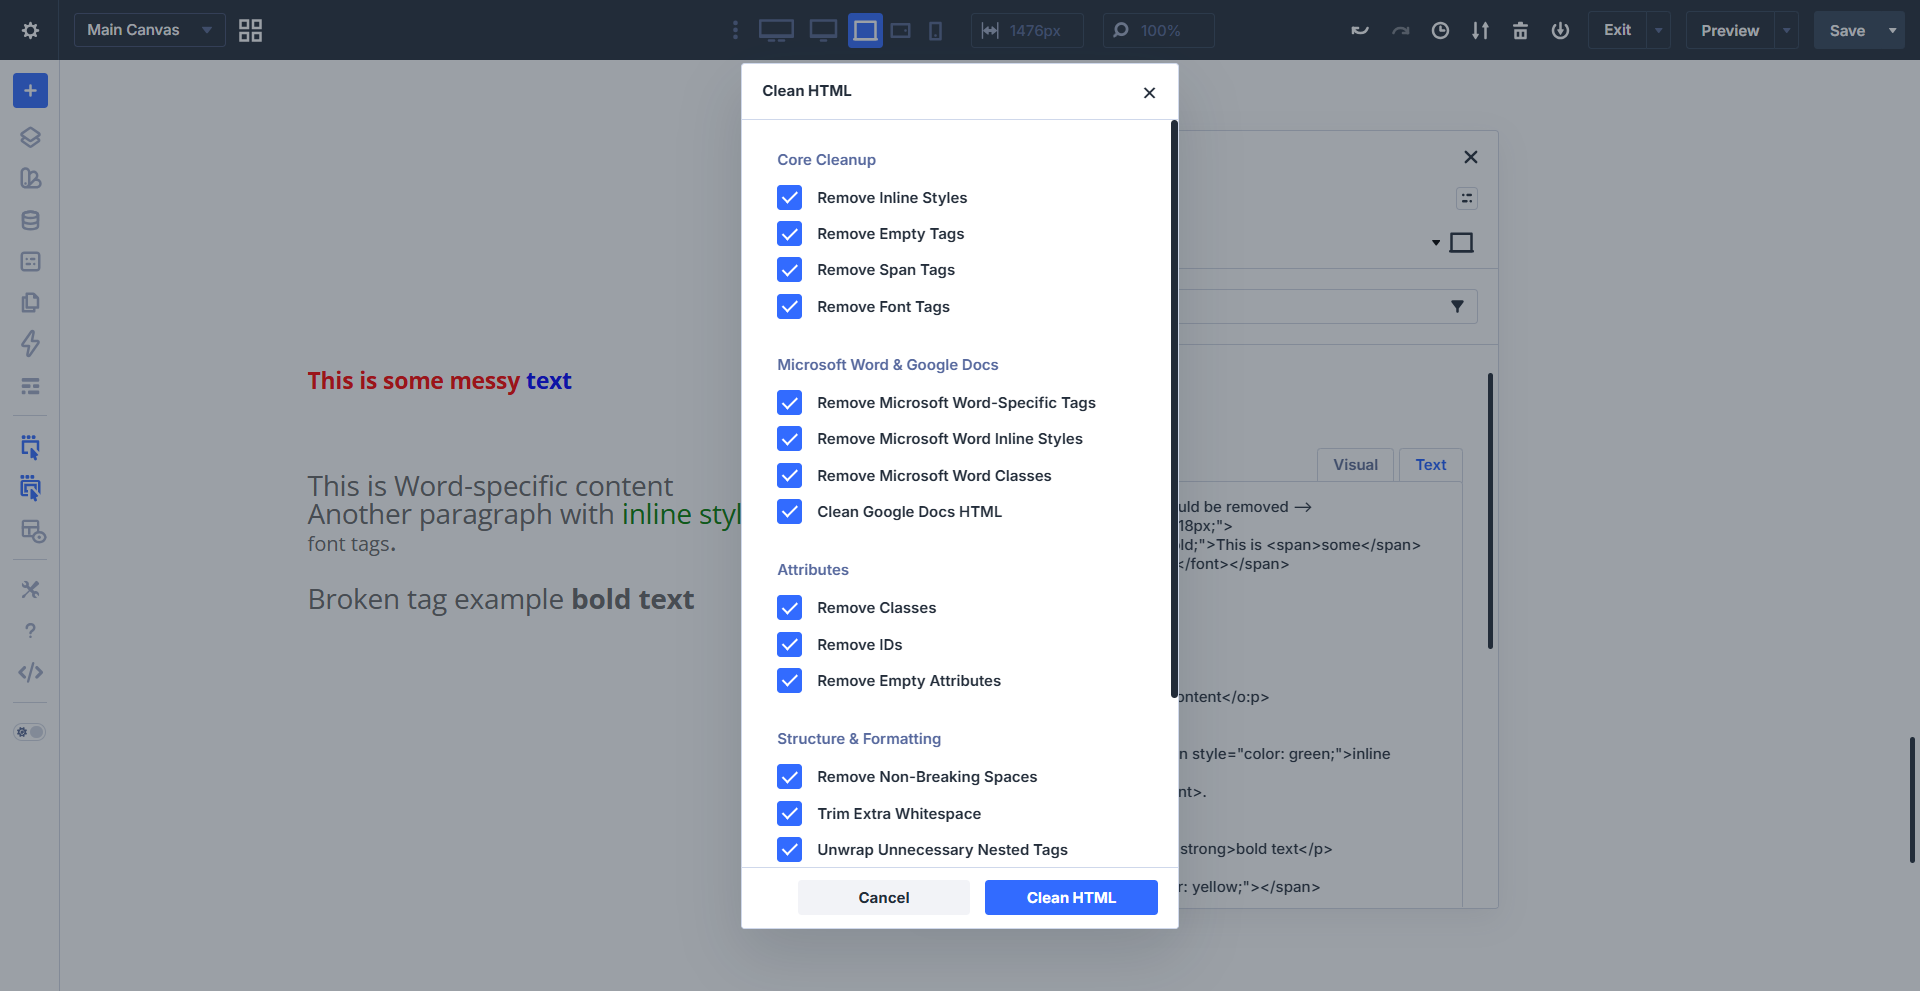Open the square shape dropdown in properties panel

[x=1452, y=242]
